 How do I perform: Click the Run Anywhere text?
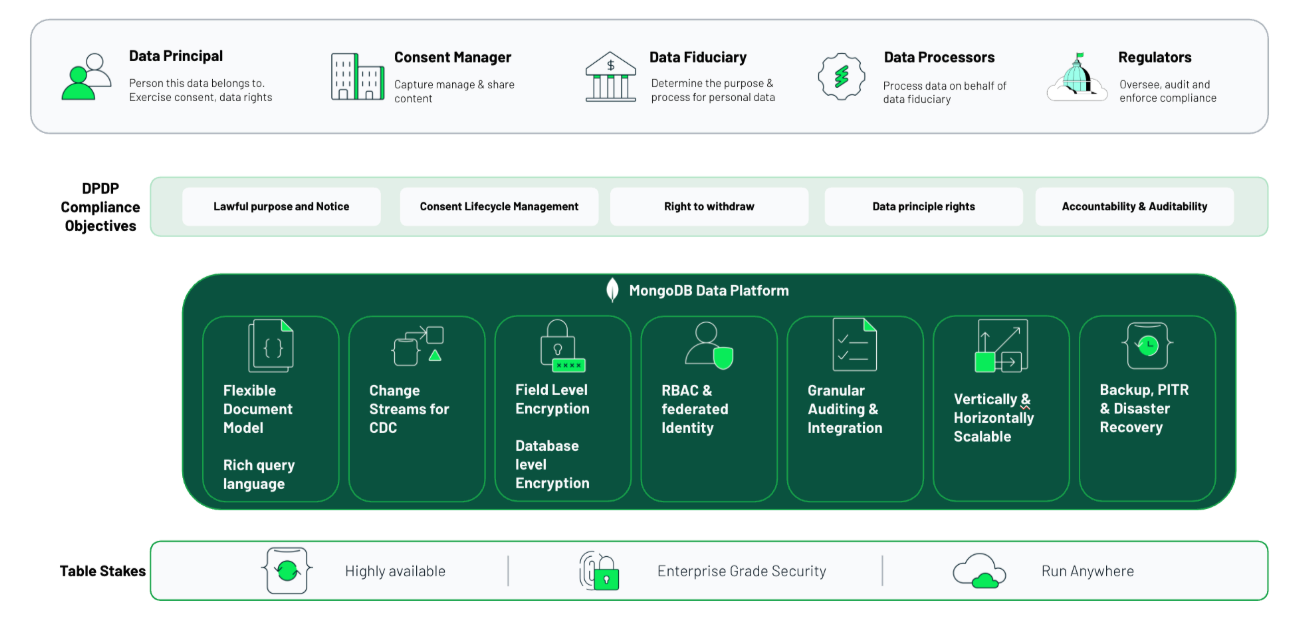pos(1088,571)
